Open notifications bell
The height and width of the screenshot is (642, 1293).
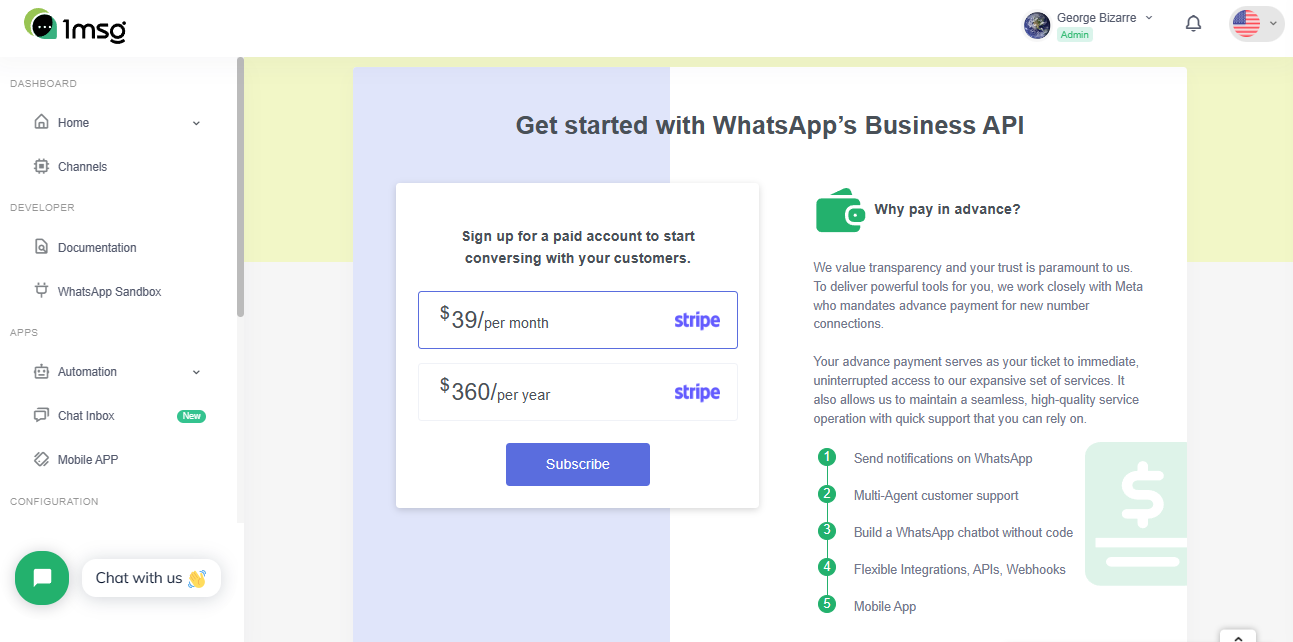pyautogui.click(x=1193, y=24)
